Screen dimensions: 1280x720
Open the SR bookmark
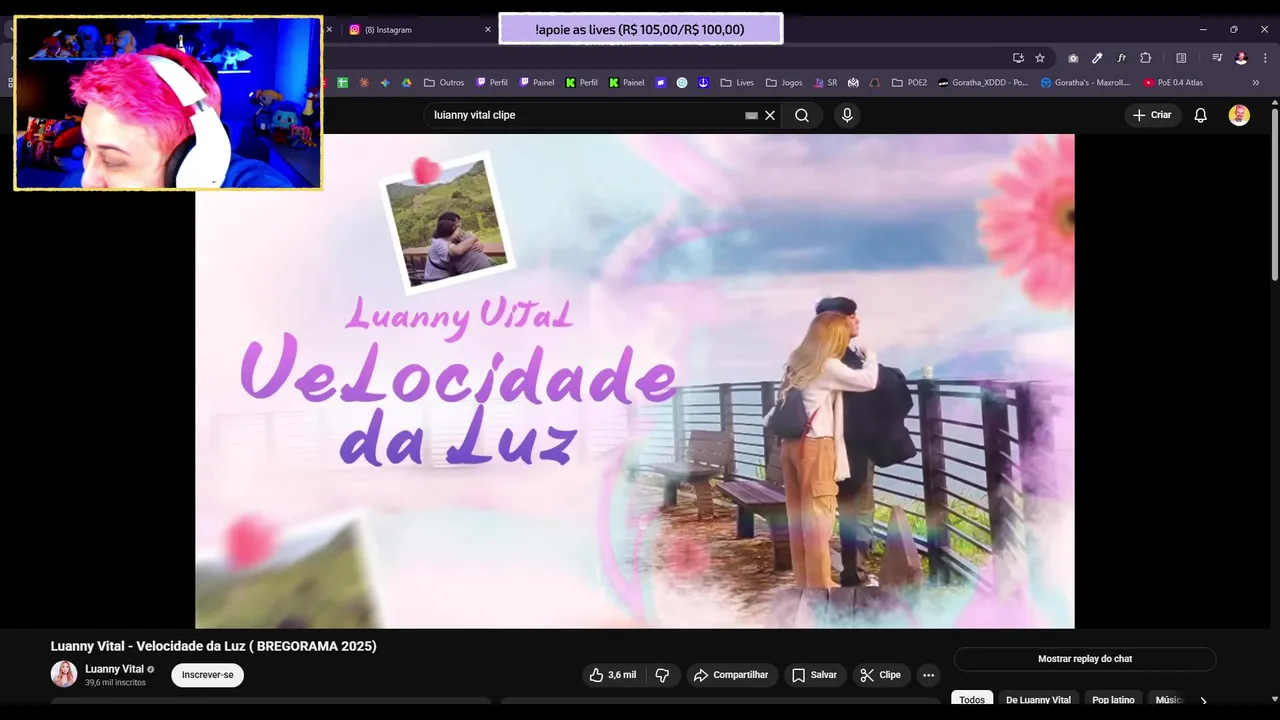pos(825,83)
